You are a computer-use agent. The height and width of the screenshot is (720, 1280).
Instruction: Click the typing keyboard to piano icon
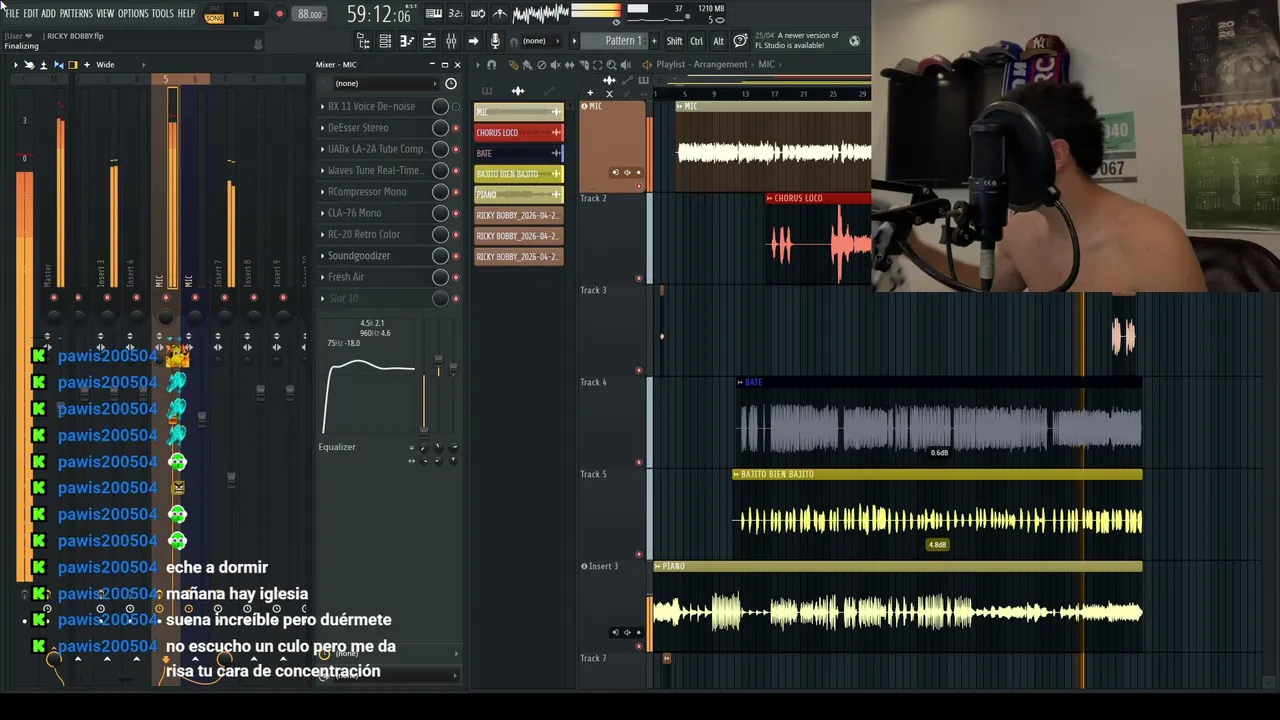[x=434, y=13]
